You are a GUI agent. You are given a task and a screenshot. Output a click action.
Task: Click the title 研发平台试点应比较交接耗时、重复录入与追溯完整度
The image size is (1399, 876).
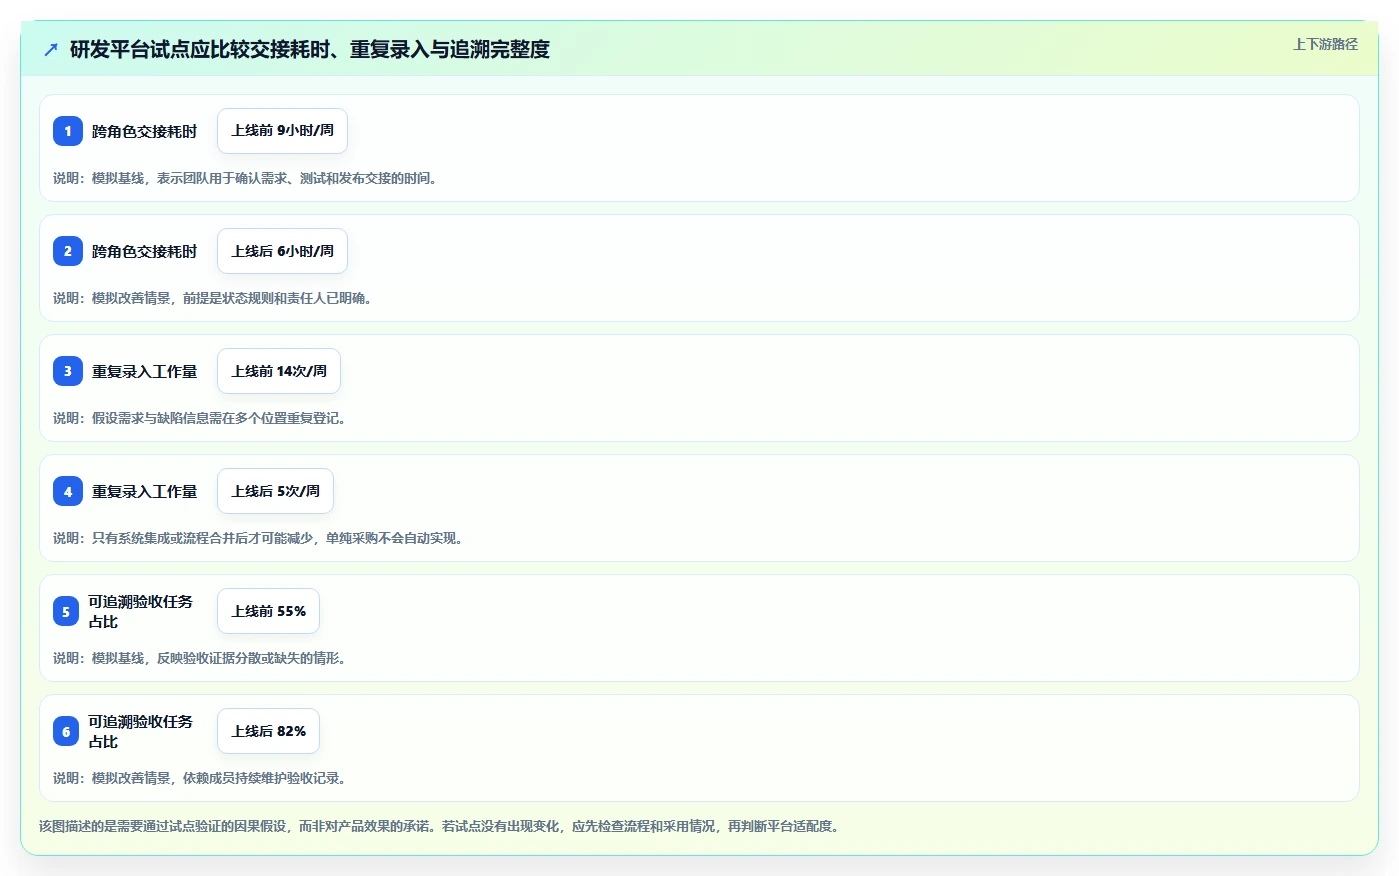coord(310,49)
